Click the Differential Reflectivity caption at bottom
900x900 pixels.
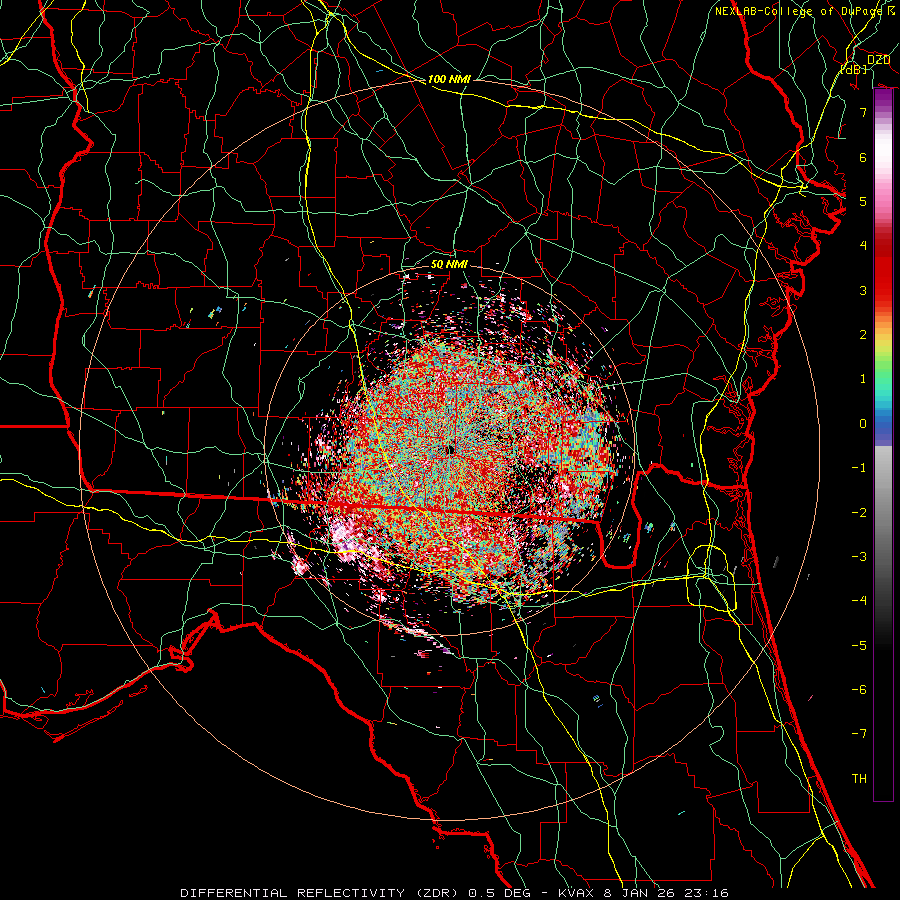454,893
